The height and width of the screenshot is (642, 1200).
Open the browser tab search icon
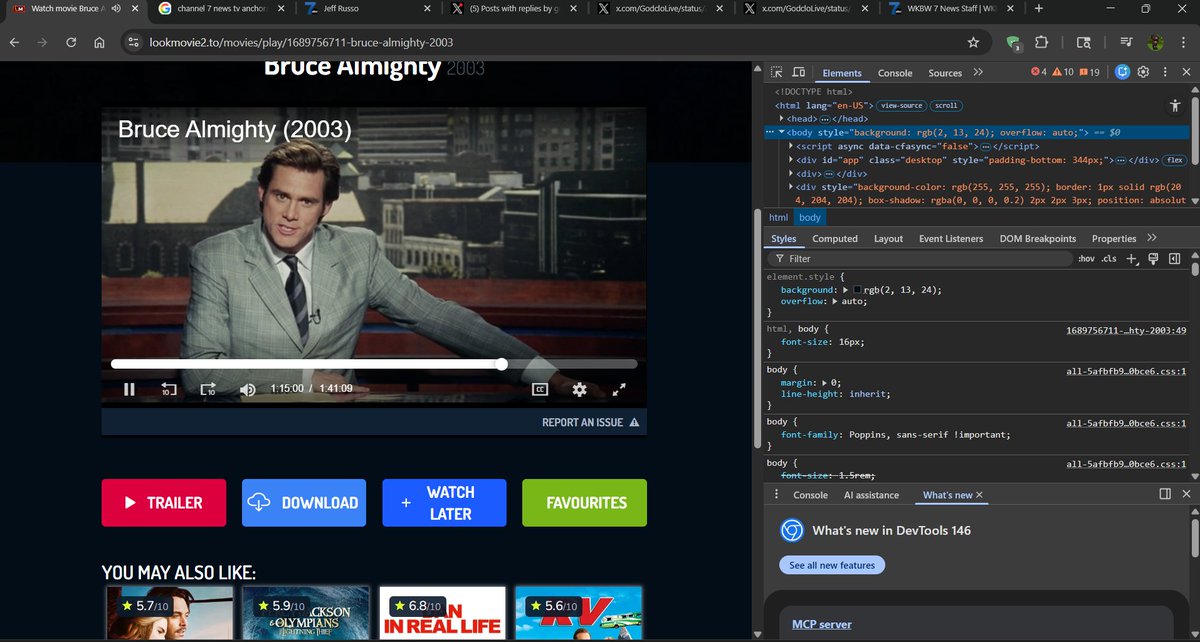pyautogui.click(x=1083, y=43)
